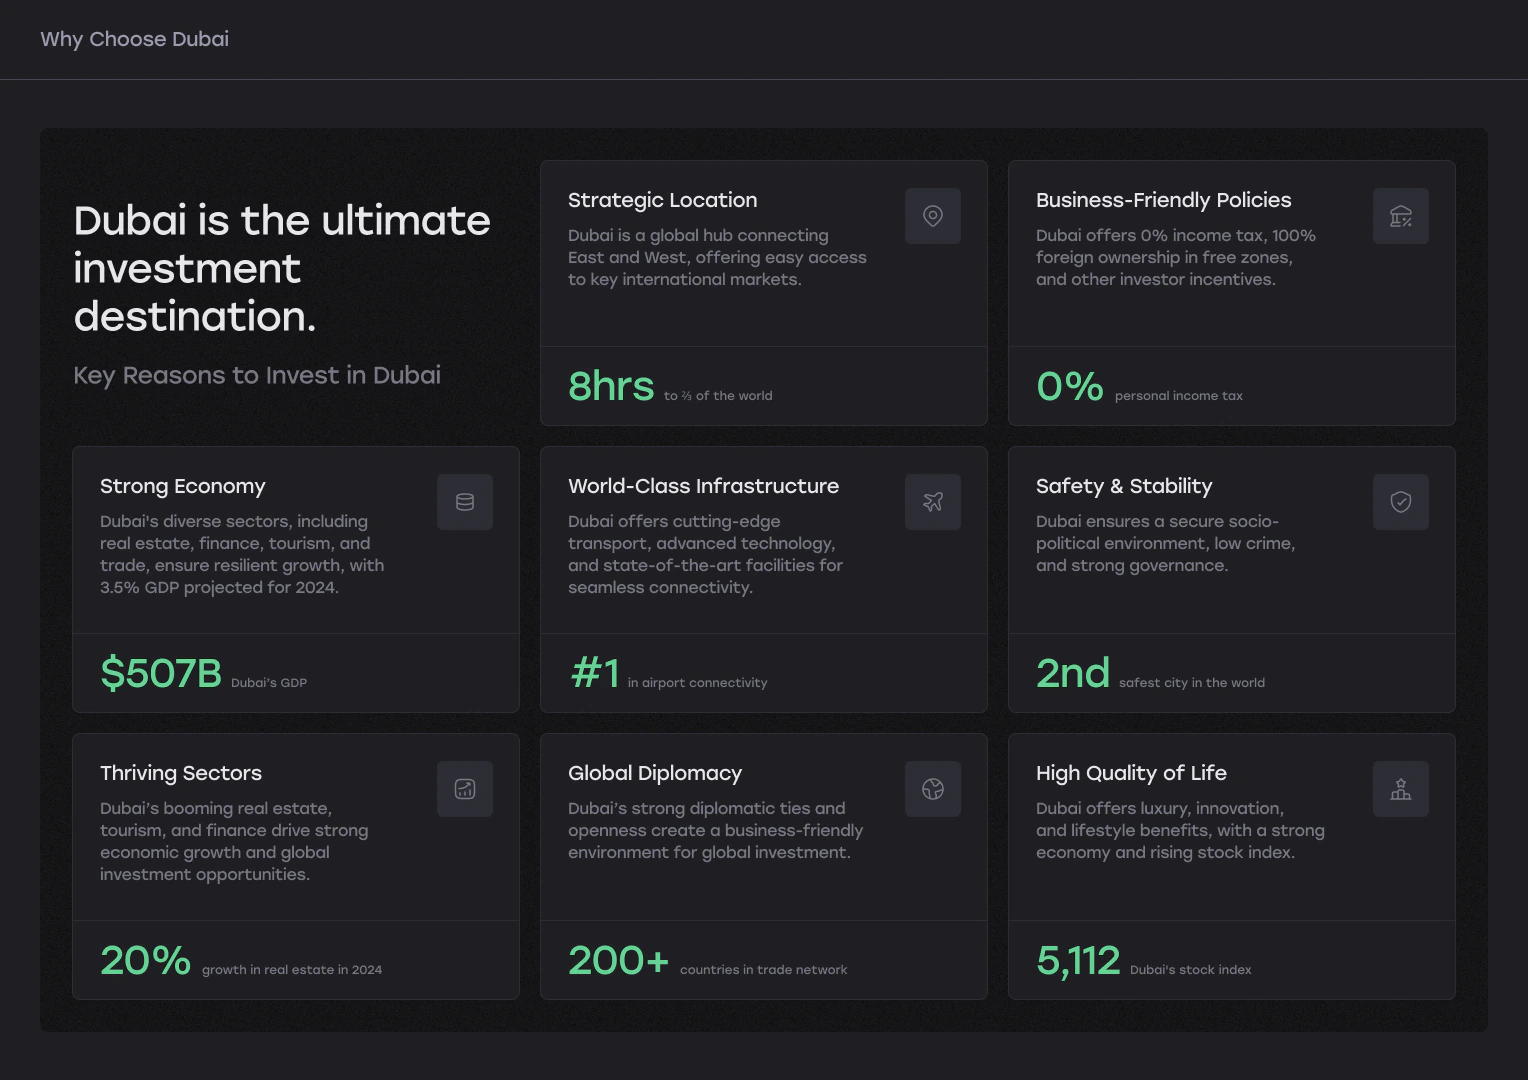Click the Global Diplomacy description paragraph
1528x1080 pixels.
(x=716, y=830)
